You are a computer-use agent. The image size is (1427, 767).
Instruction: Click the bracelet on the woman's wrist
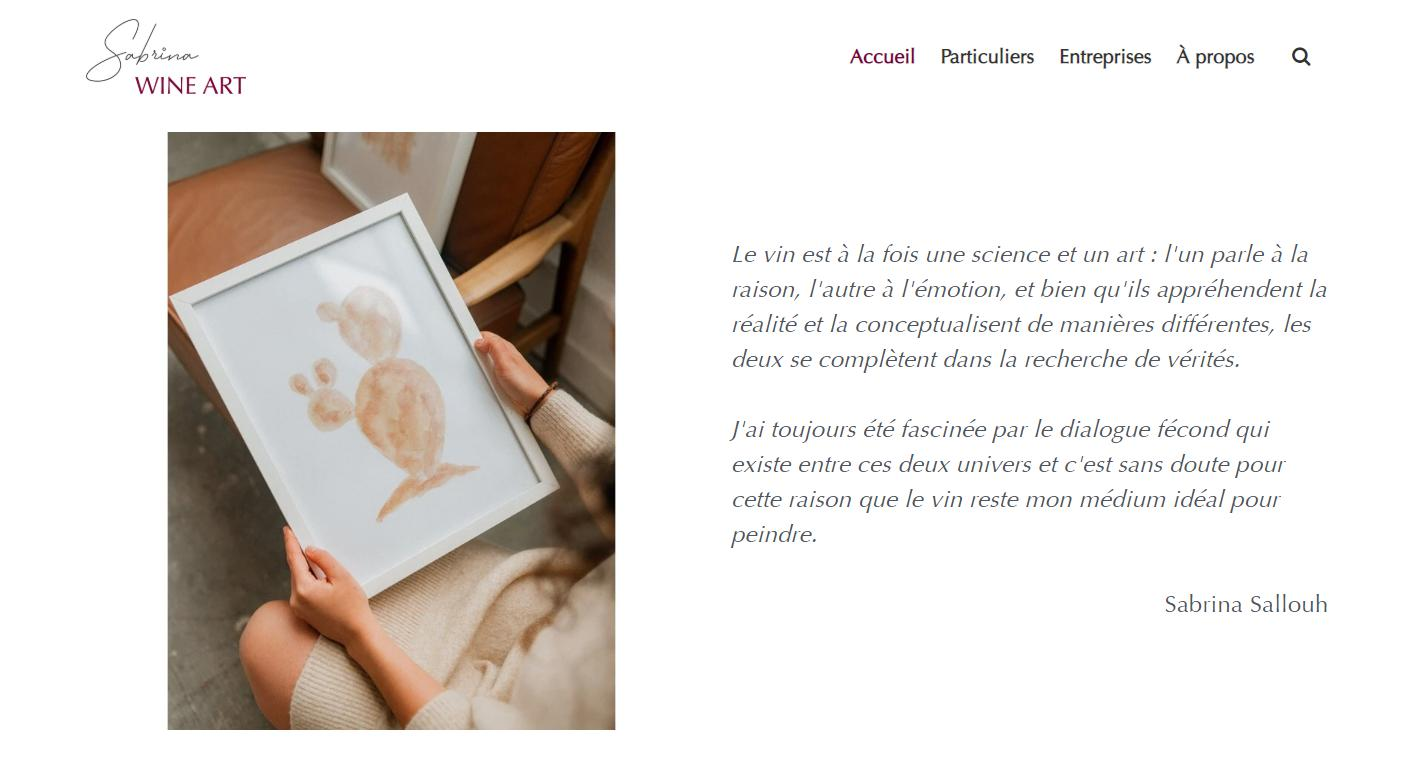pos(543,400)
